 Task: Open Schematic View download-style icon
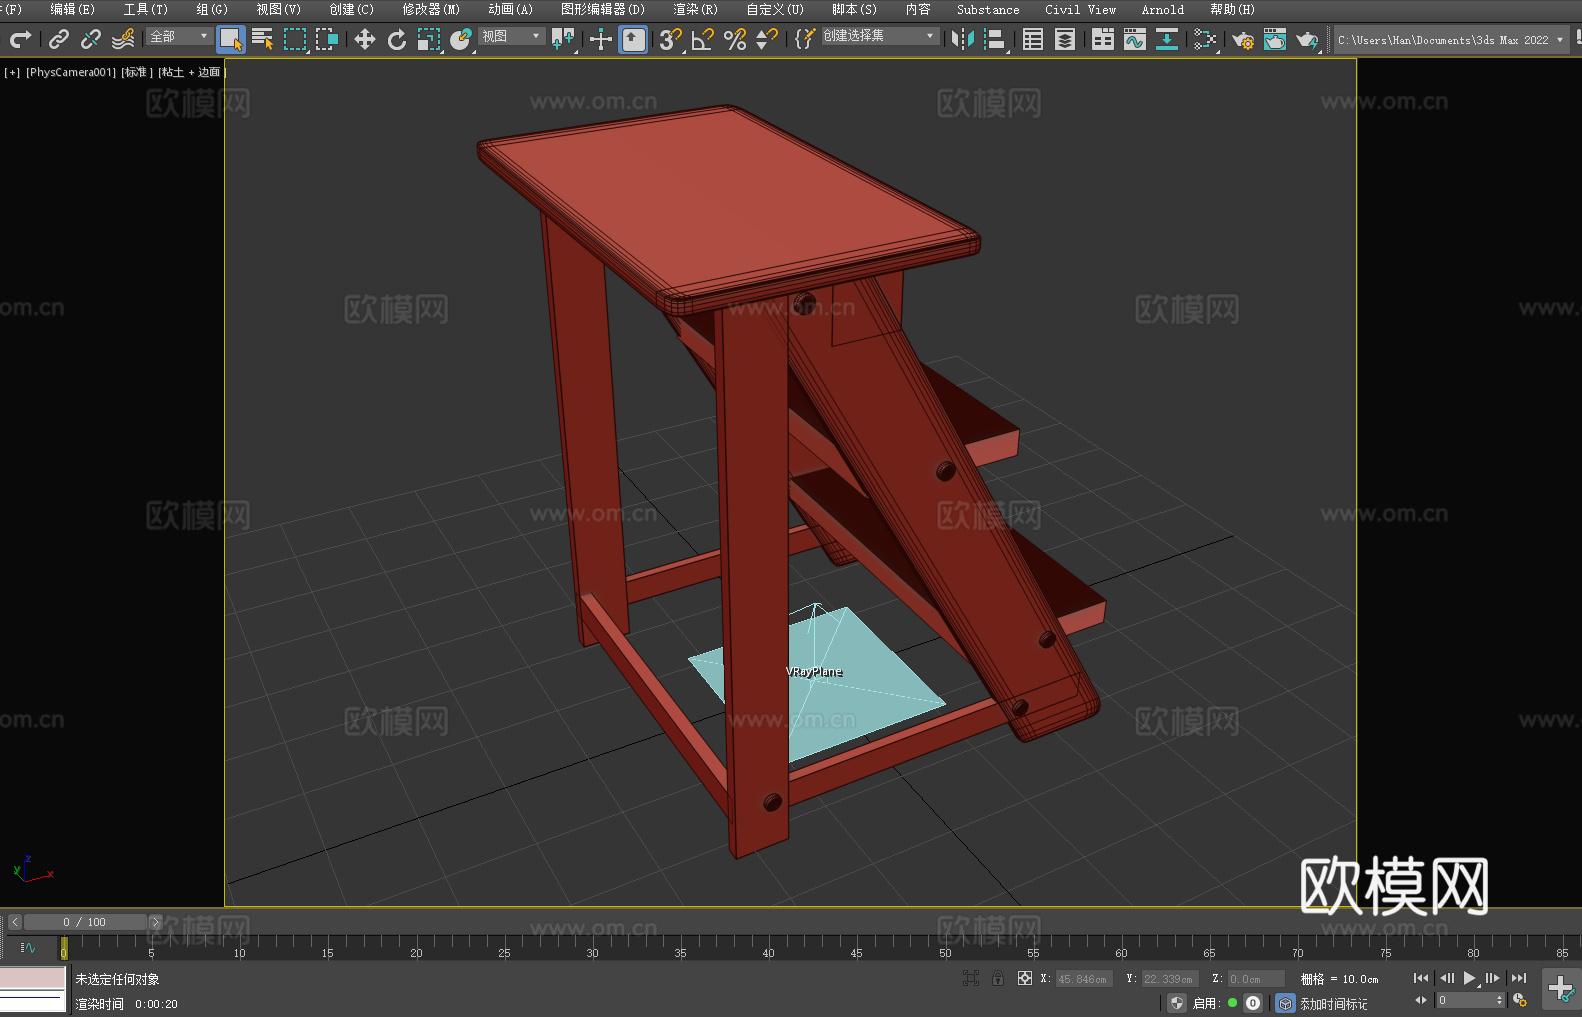point(1167,39)
